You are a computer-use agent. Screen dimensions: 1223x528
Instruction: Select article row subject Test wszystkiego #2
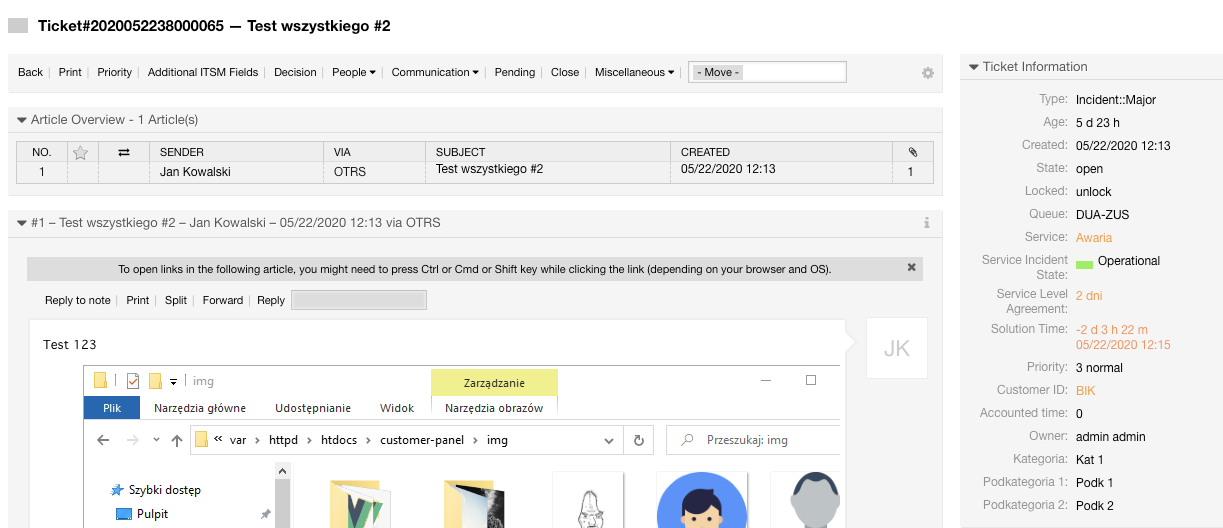coord(489,170)
